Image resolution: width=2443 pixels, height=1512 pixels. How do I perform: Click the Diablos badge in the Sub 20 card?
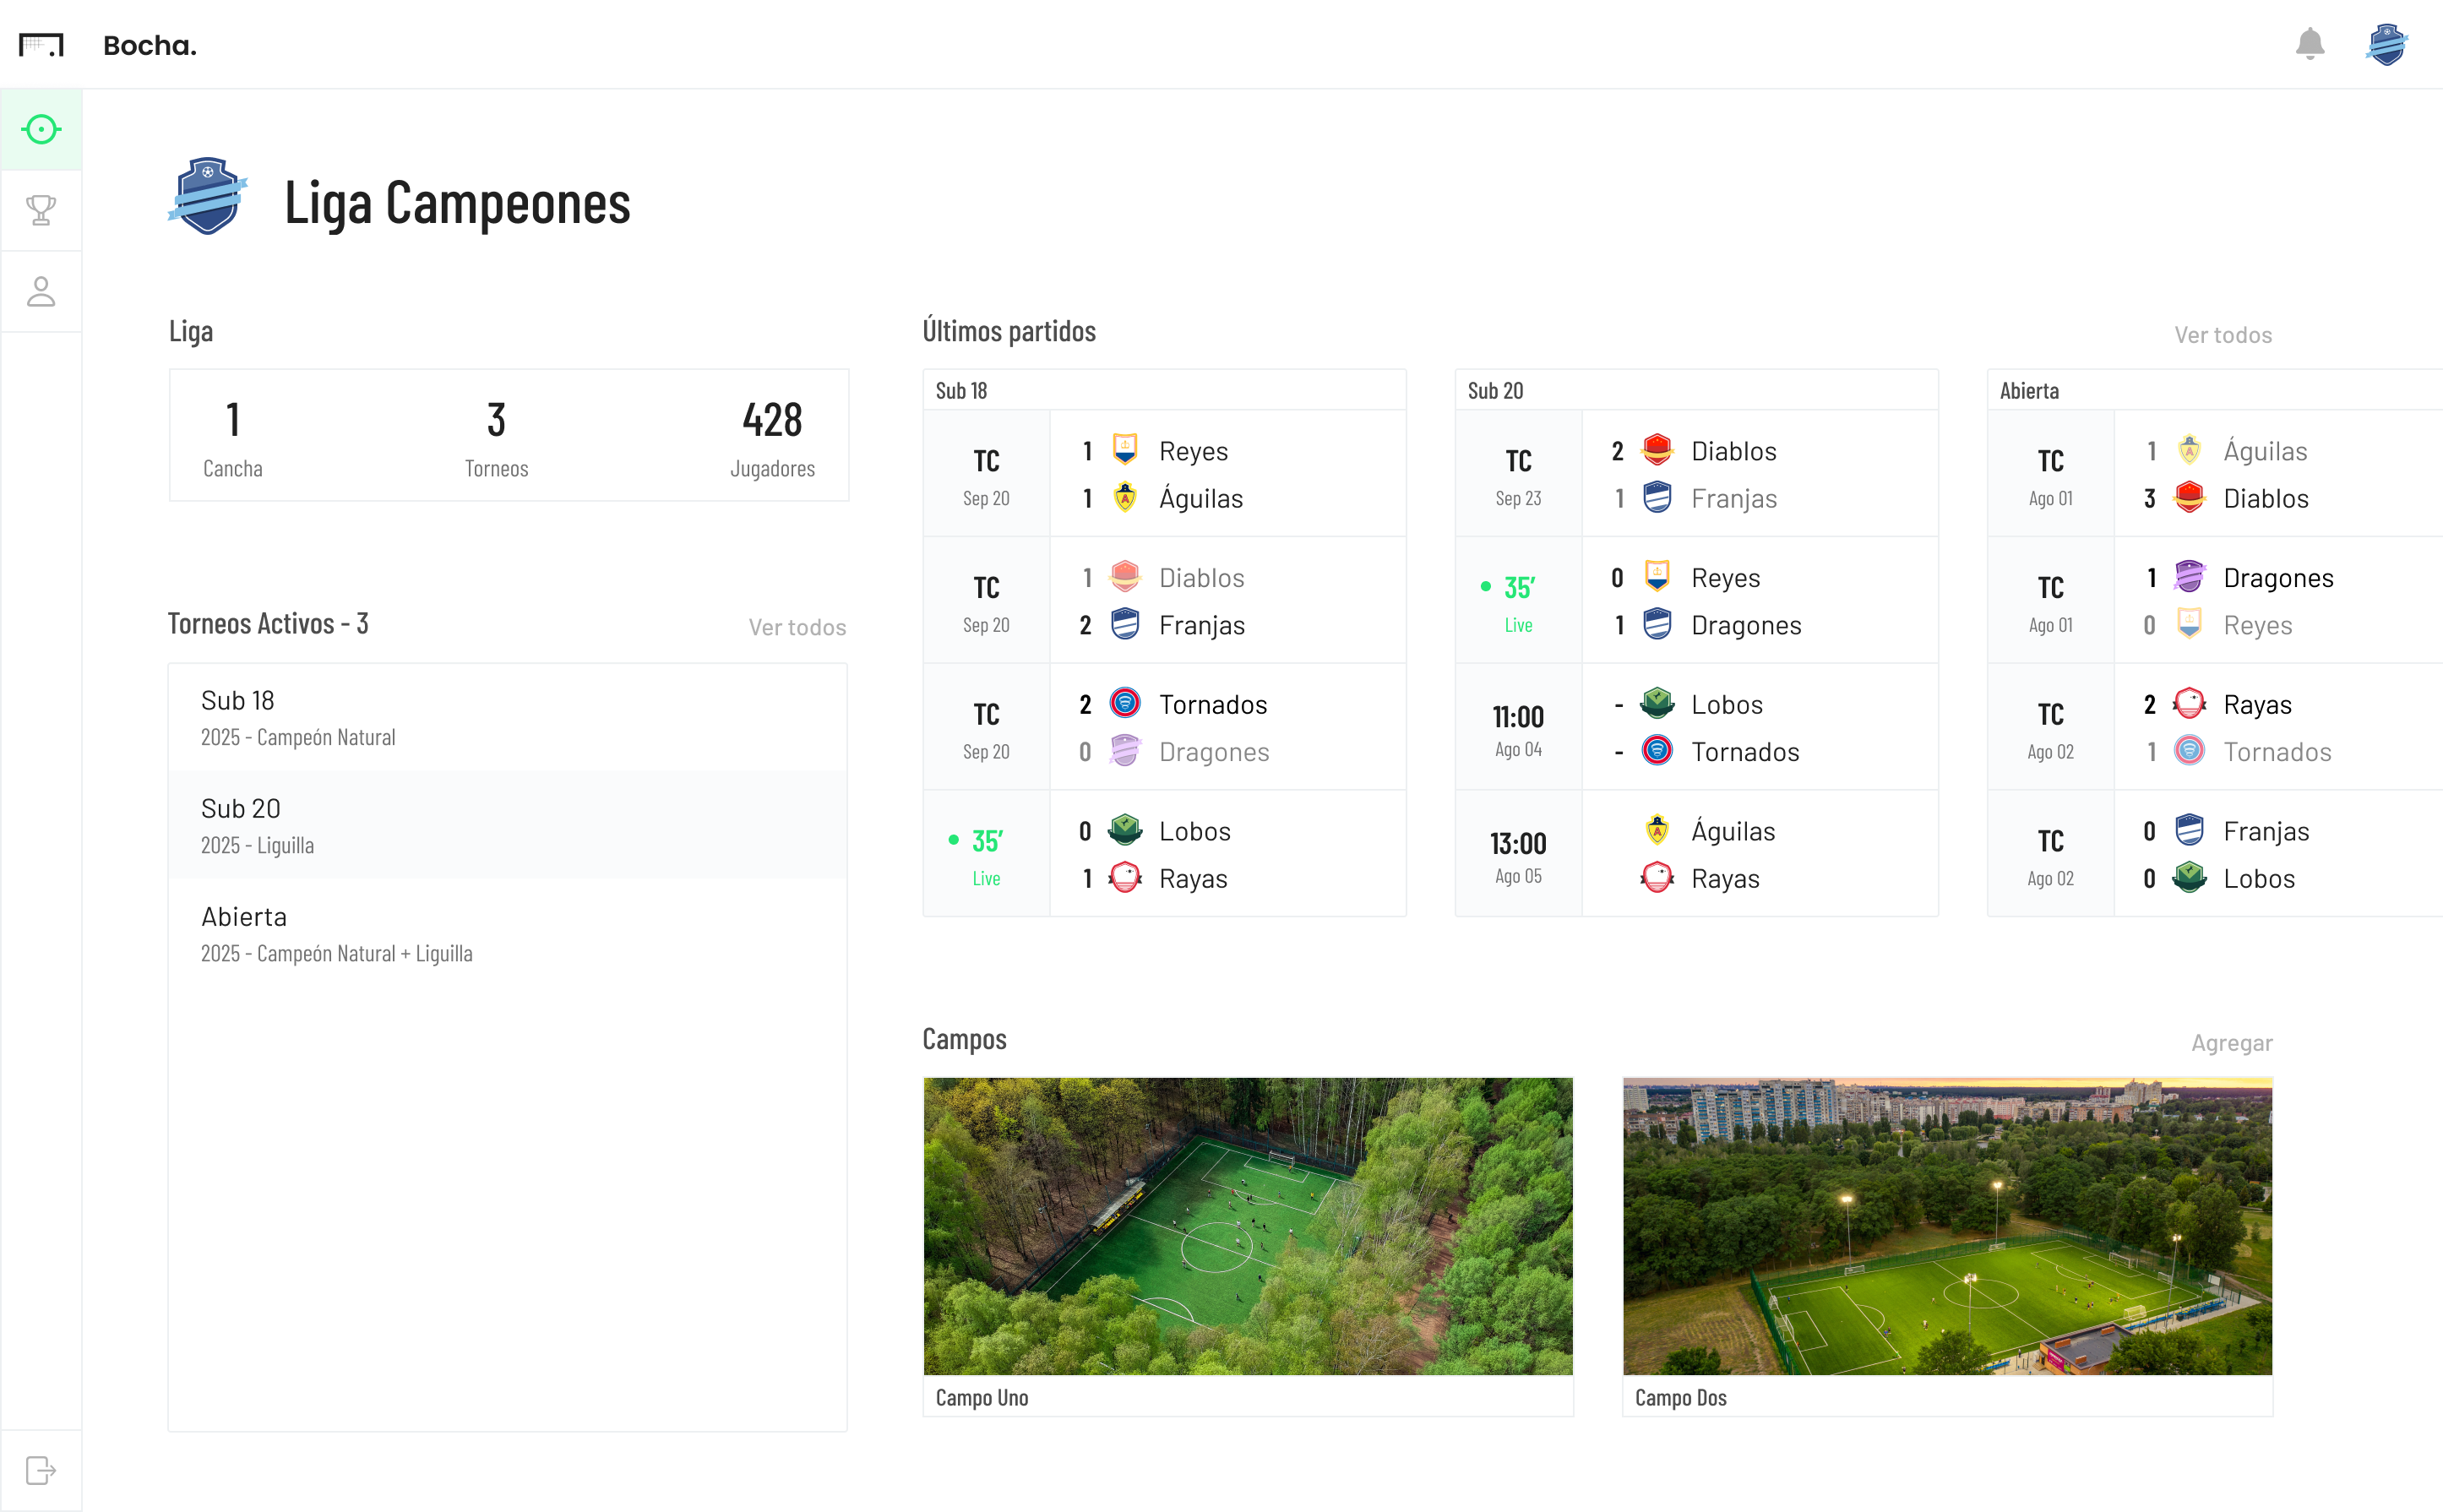coord(1657,451)
